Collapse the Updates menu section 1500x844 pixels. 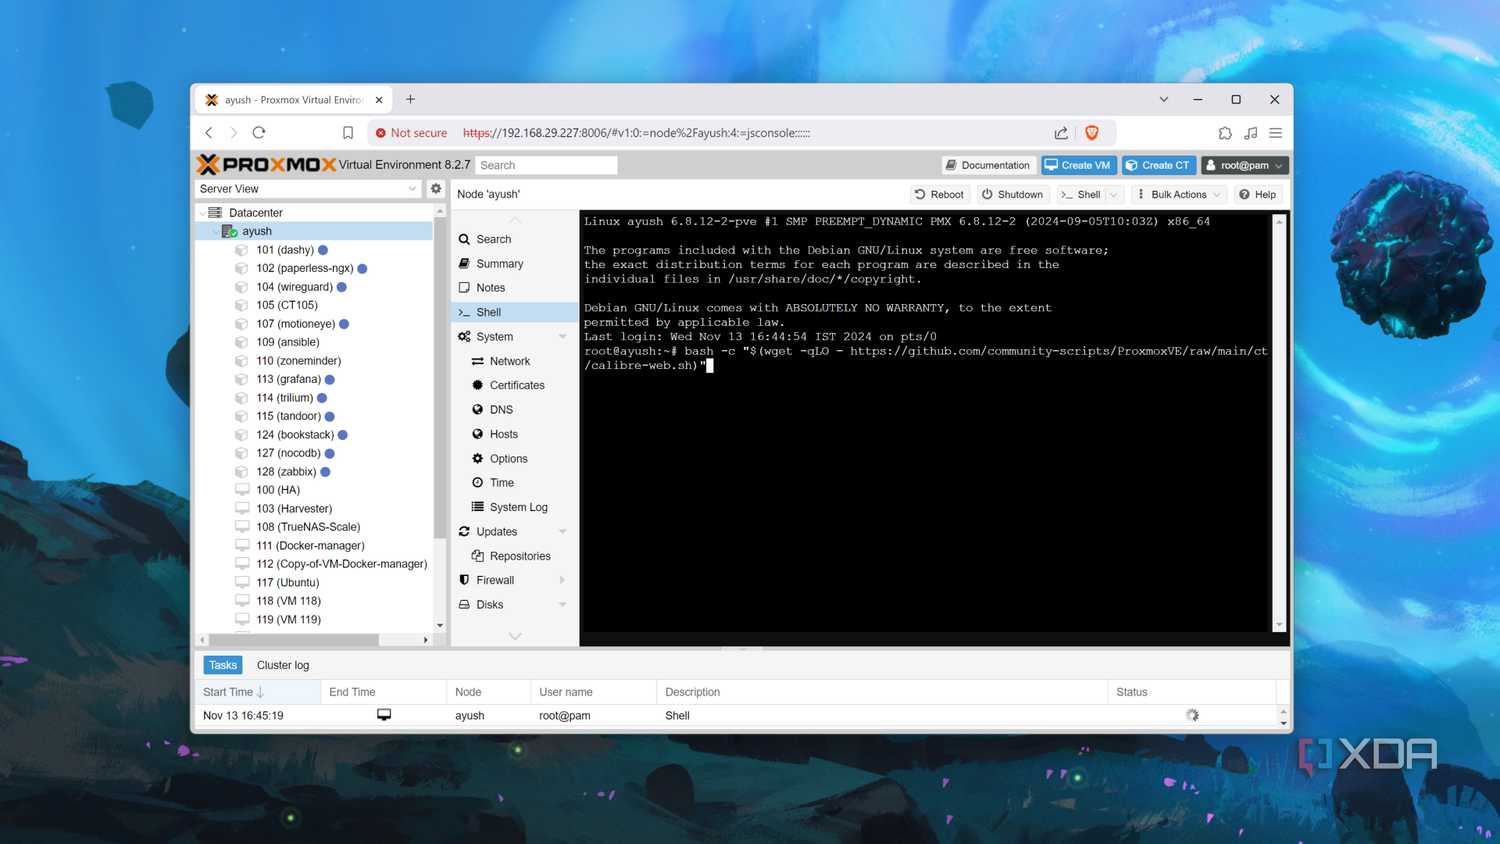562,532
